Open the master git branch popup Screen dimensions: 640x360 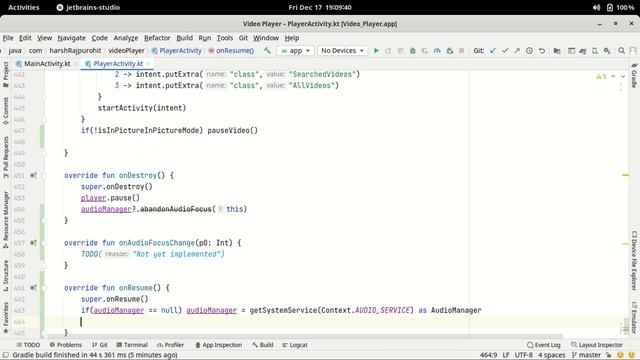pyautogui.click(x=586, y=355)
